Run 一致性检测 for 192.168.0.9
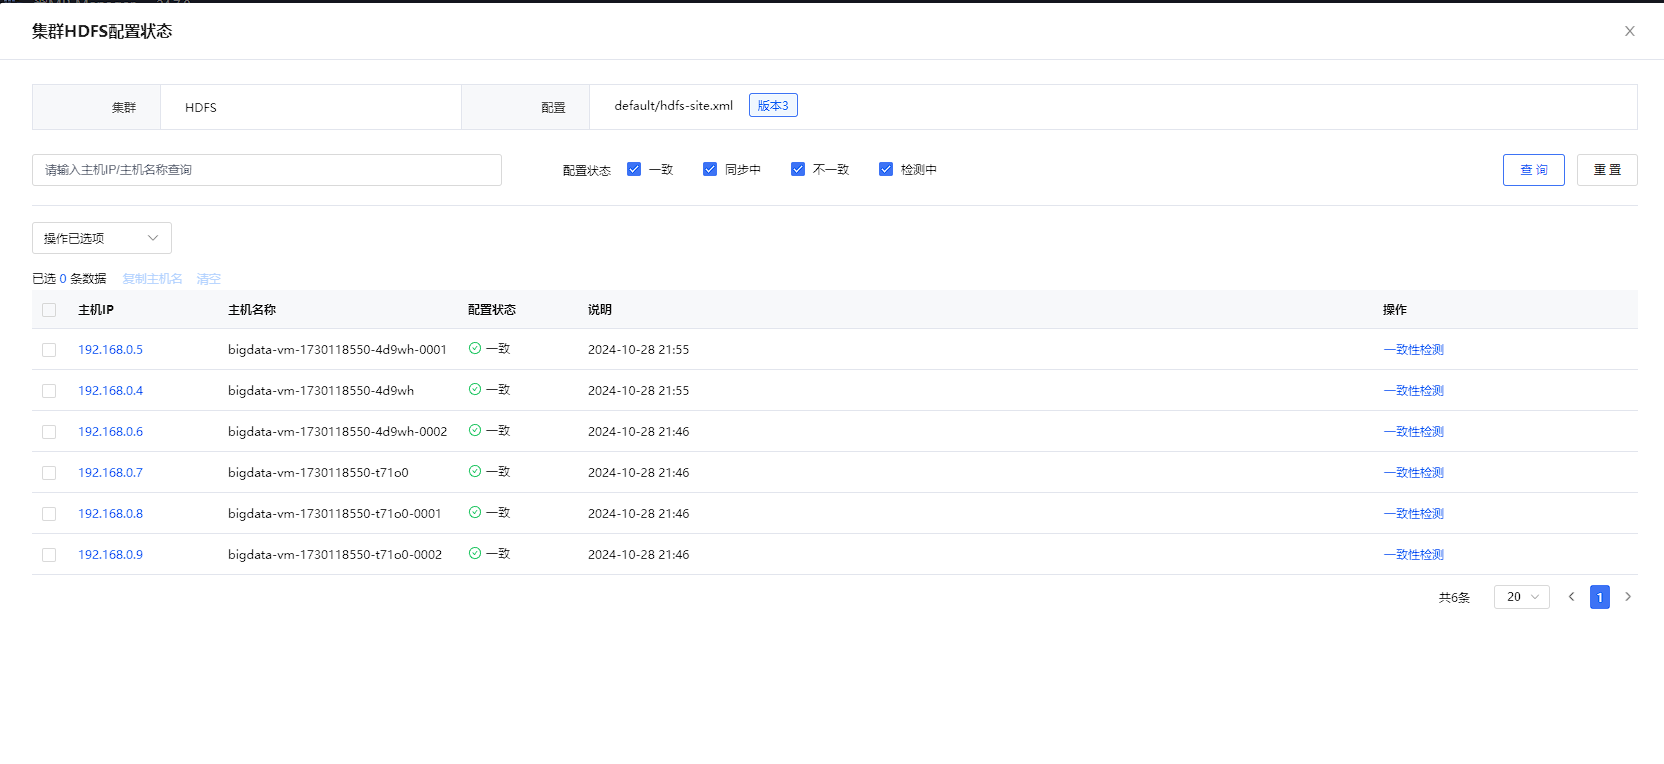The height and width of the screenshot is (764, 1664). [1413, 555]
